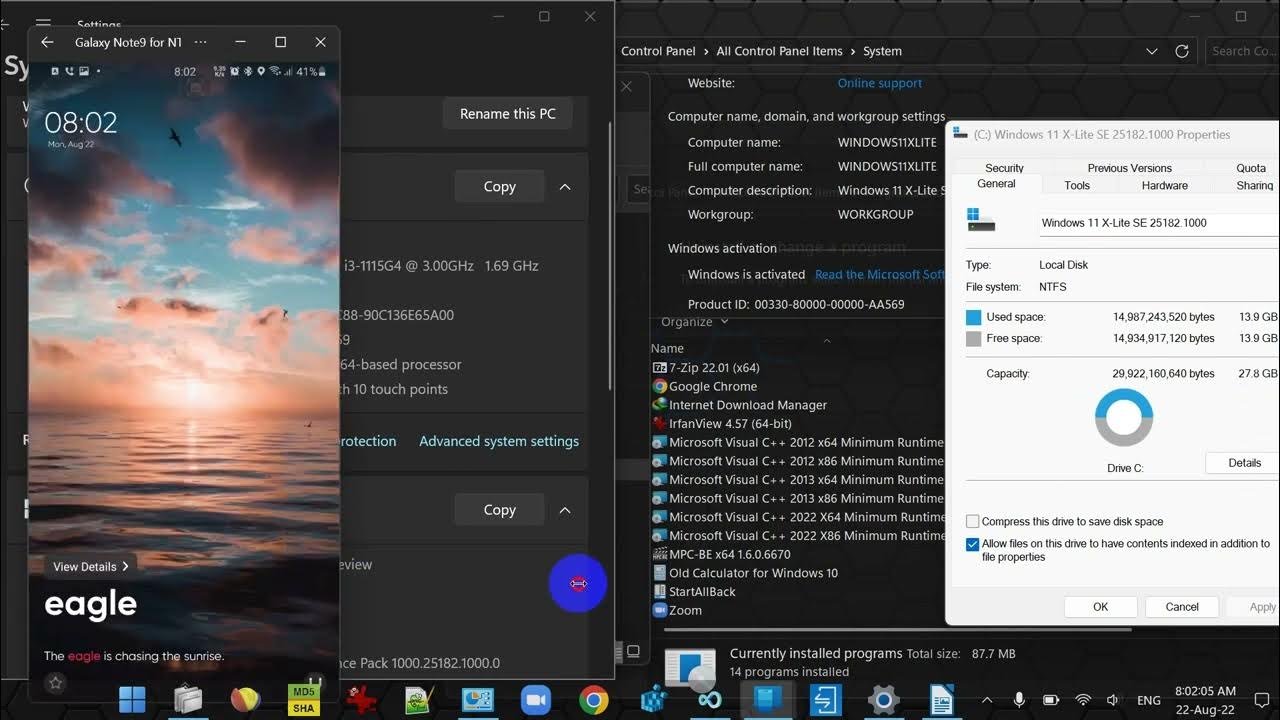Open the Tools tab

pyautogui.click(x=1077, y=185)
